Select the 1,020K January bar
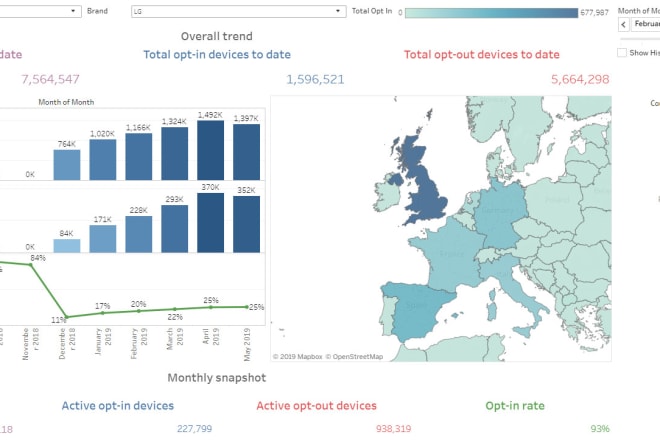Screen dimensions: 660x440 (x=103, y=160)
